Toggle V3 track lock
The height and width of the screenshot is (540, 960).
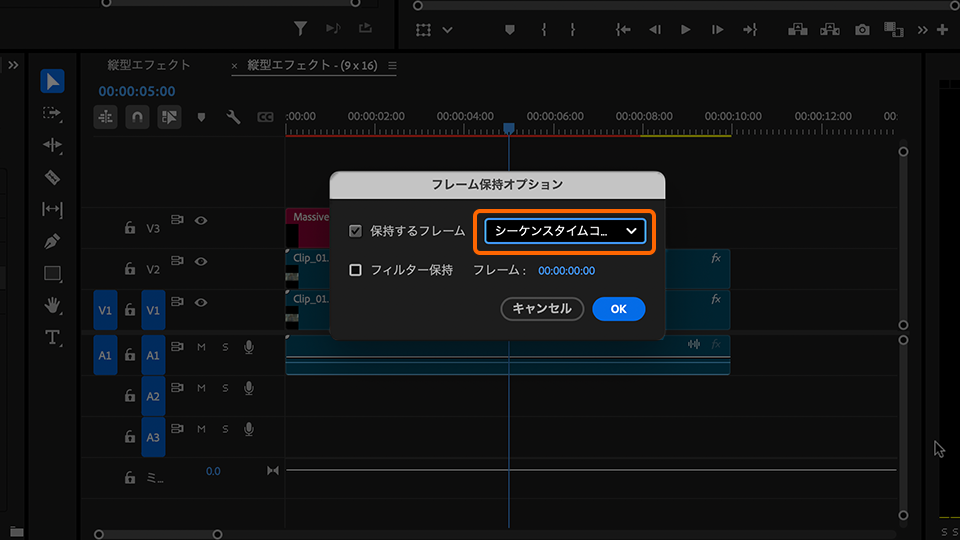pos(130,228)
